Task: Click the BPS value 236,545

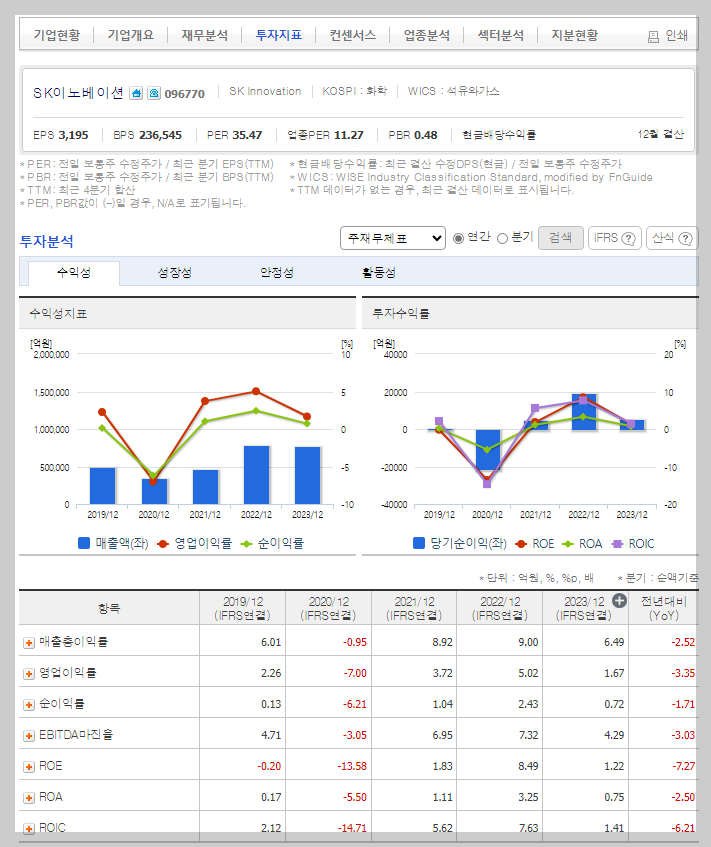Action: [x=160, y=135]
